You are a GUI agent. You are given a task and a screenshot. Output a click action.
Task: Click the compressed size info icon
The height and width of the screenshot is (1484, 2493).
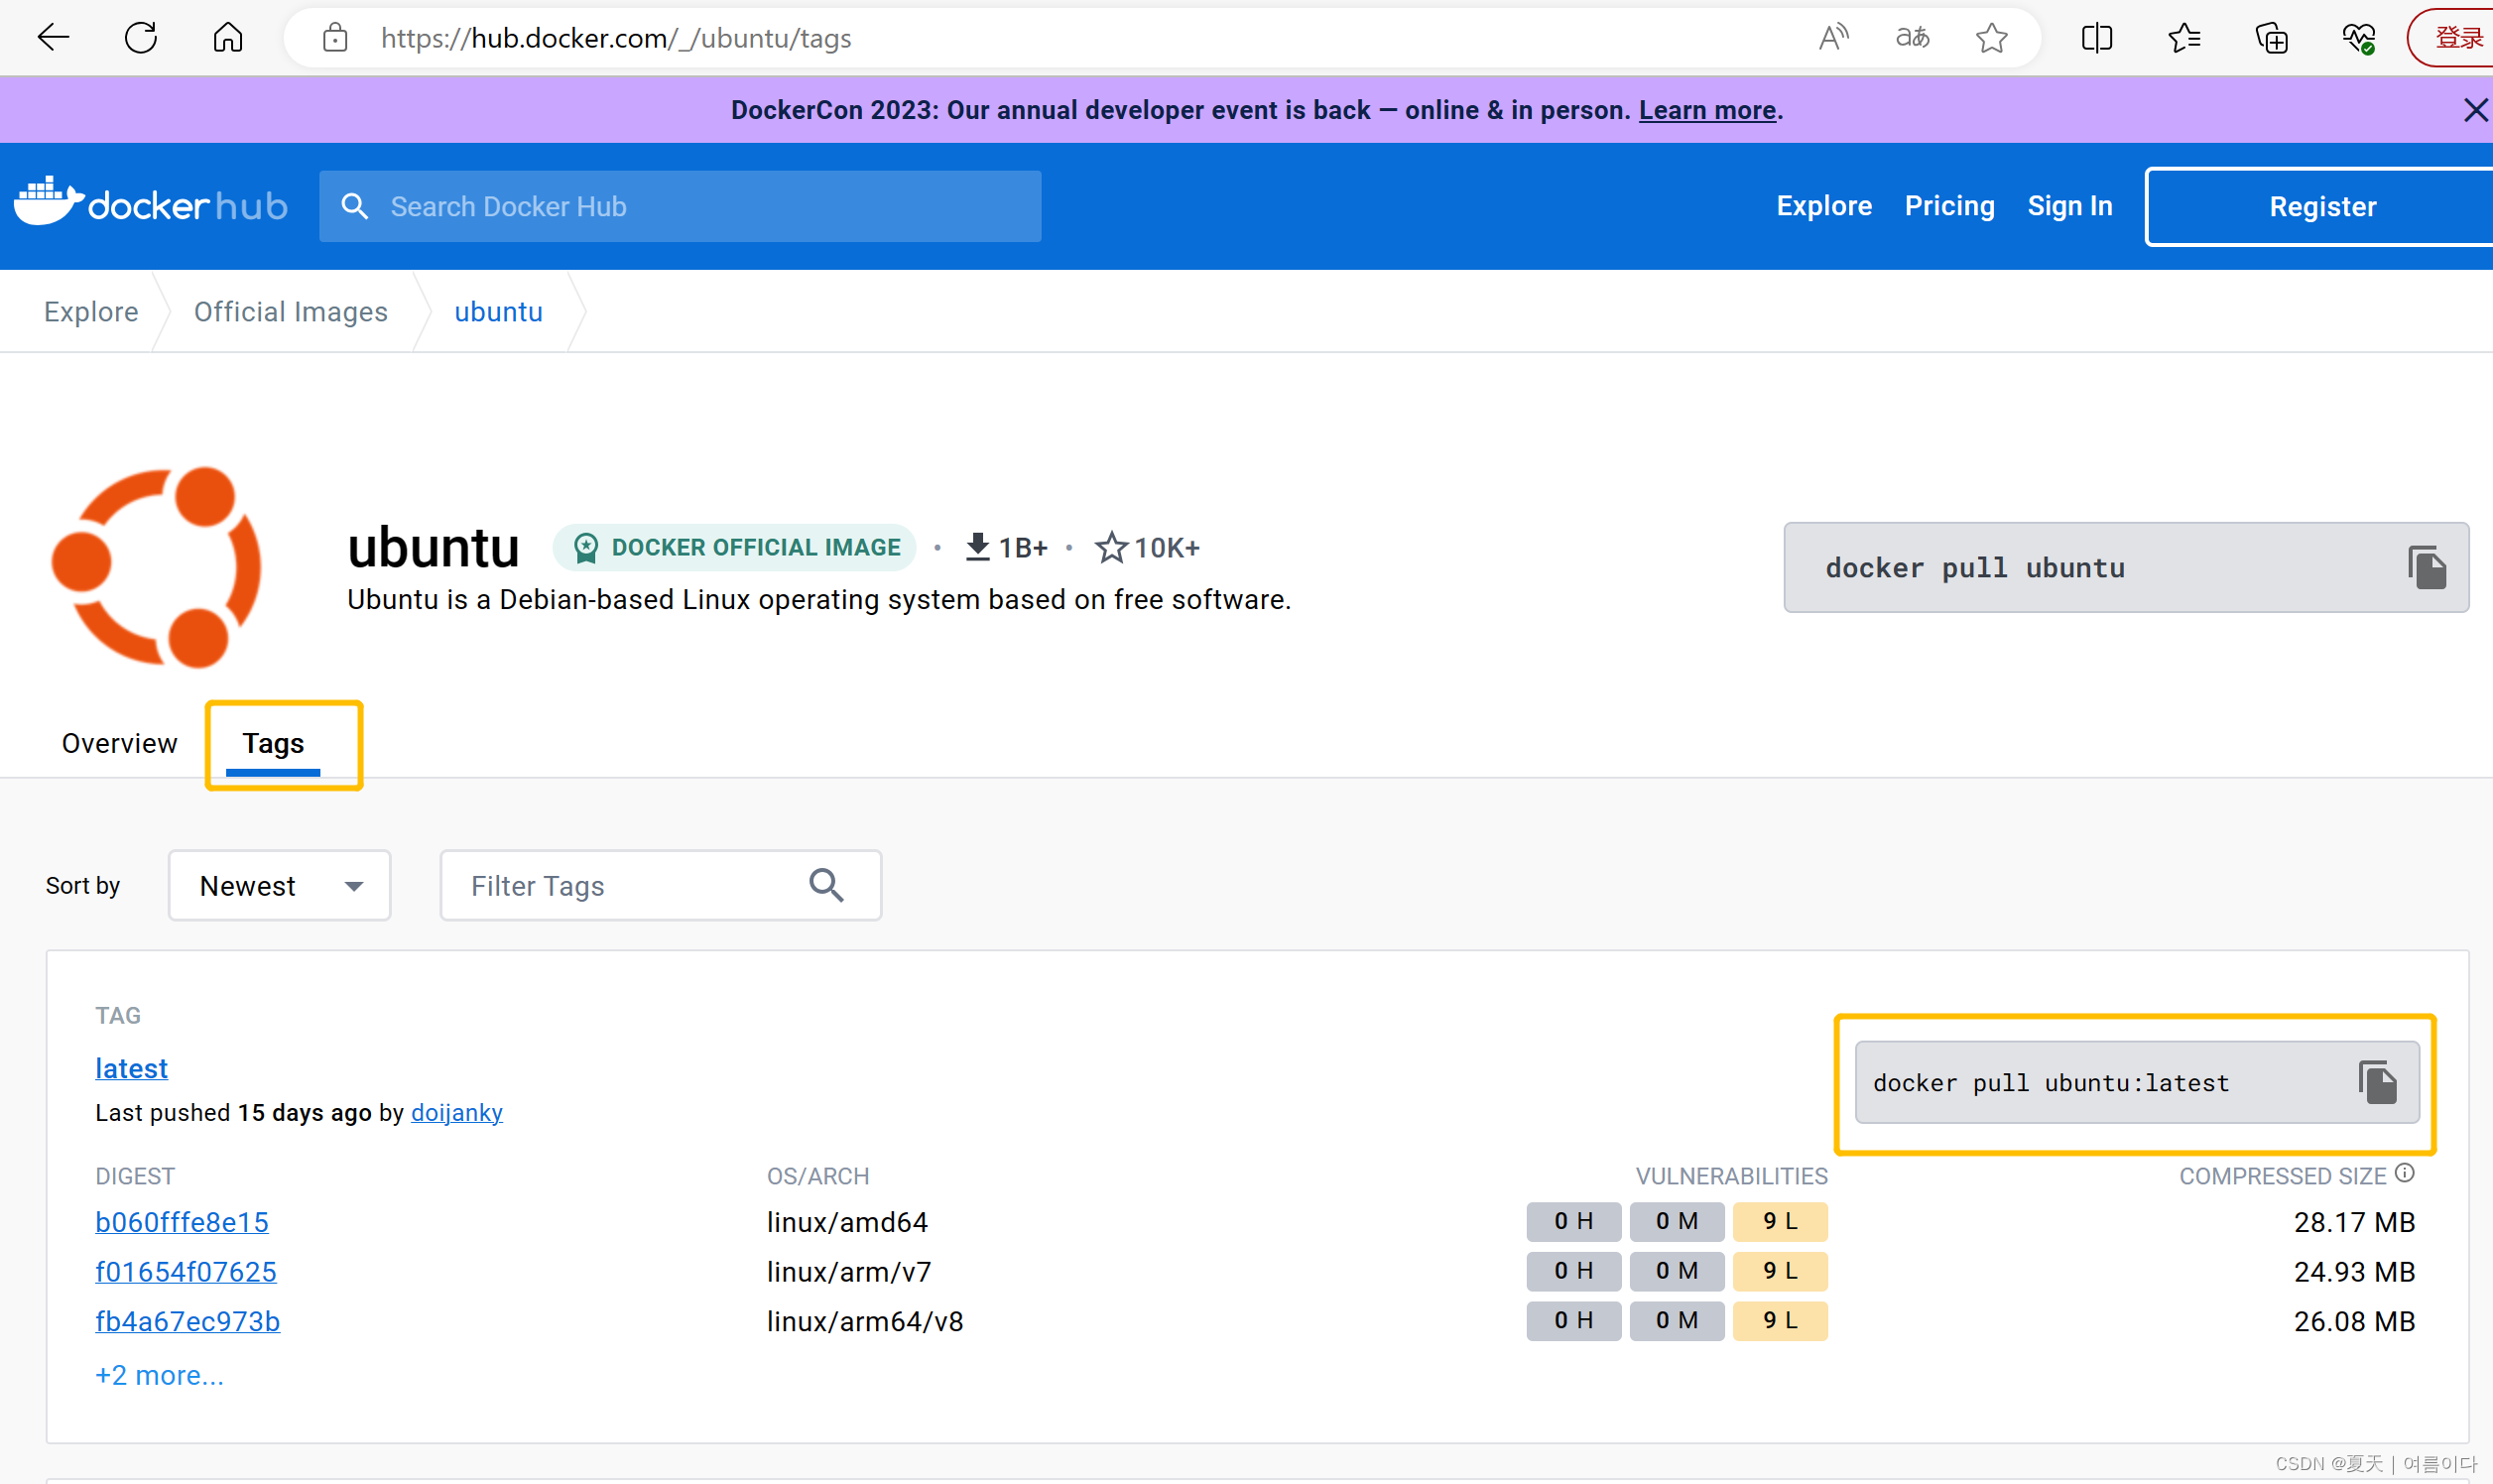(2404, 1173)
